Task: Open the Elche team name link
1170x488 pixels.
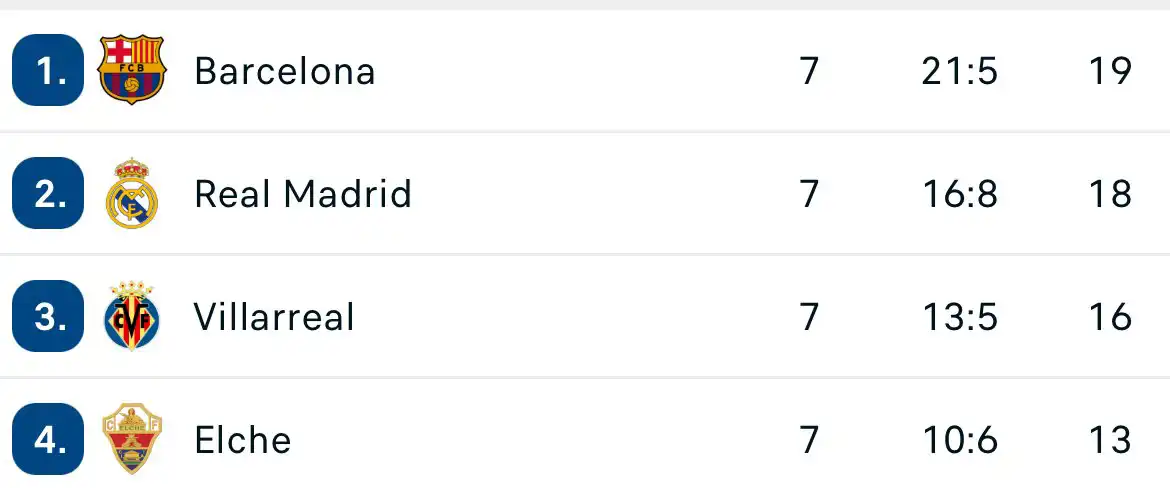Action: click(x=243, y=439)
